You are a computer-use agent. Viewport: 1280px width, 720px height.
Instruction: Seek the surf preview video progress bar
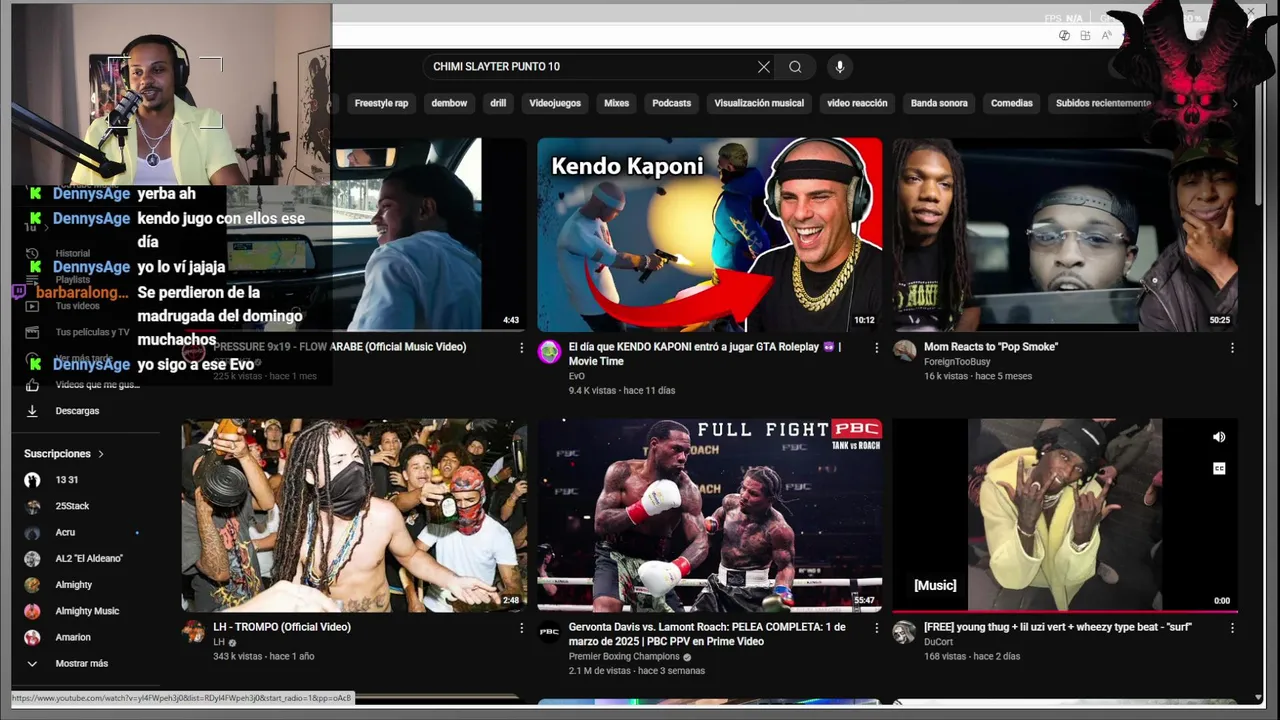point(1065,610)
